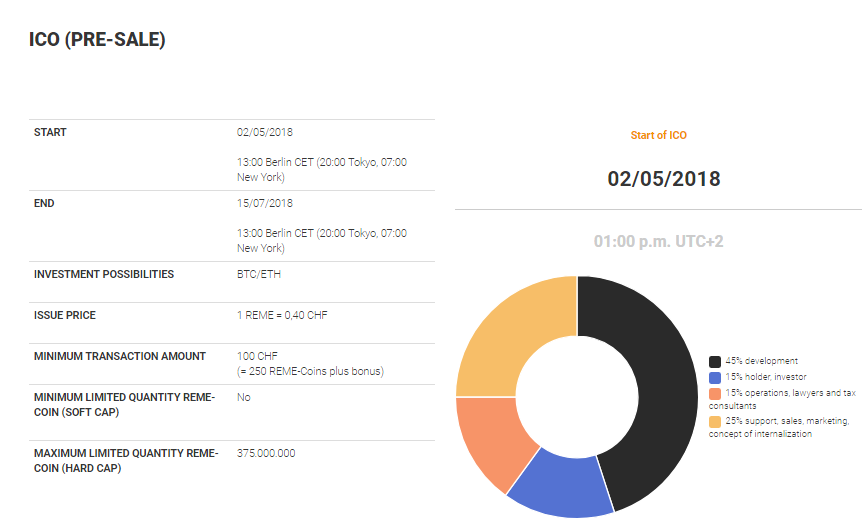Screen dimensions: 868x527
Task: Click the black development legend swatch
Action: pos(715,361)
